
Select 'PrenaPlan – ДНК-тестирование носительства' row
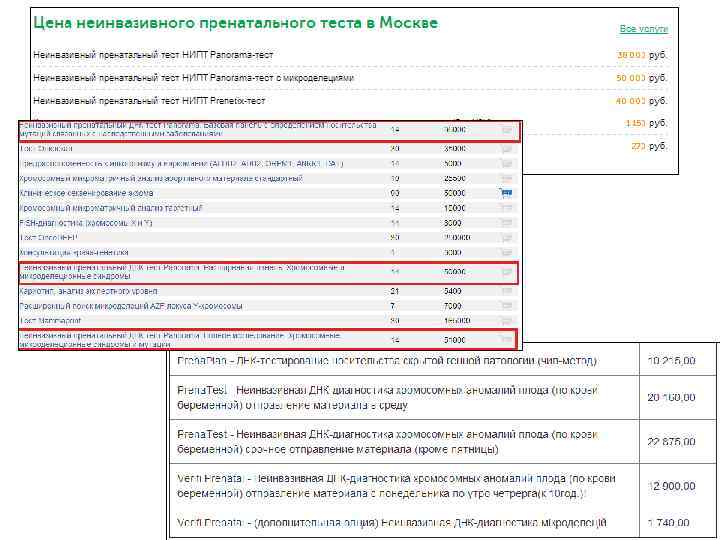443,361
